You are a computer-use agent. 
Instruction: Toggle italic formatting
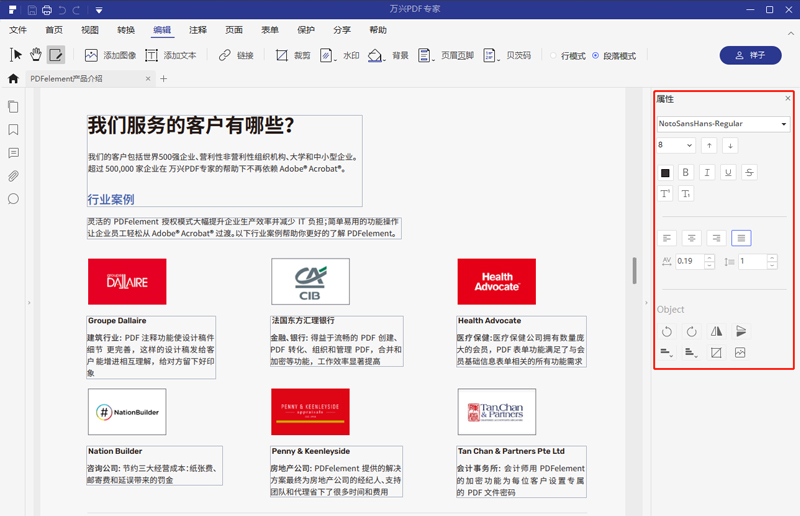(707, 173)
